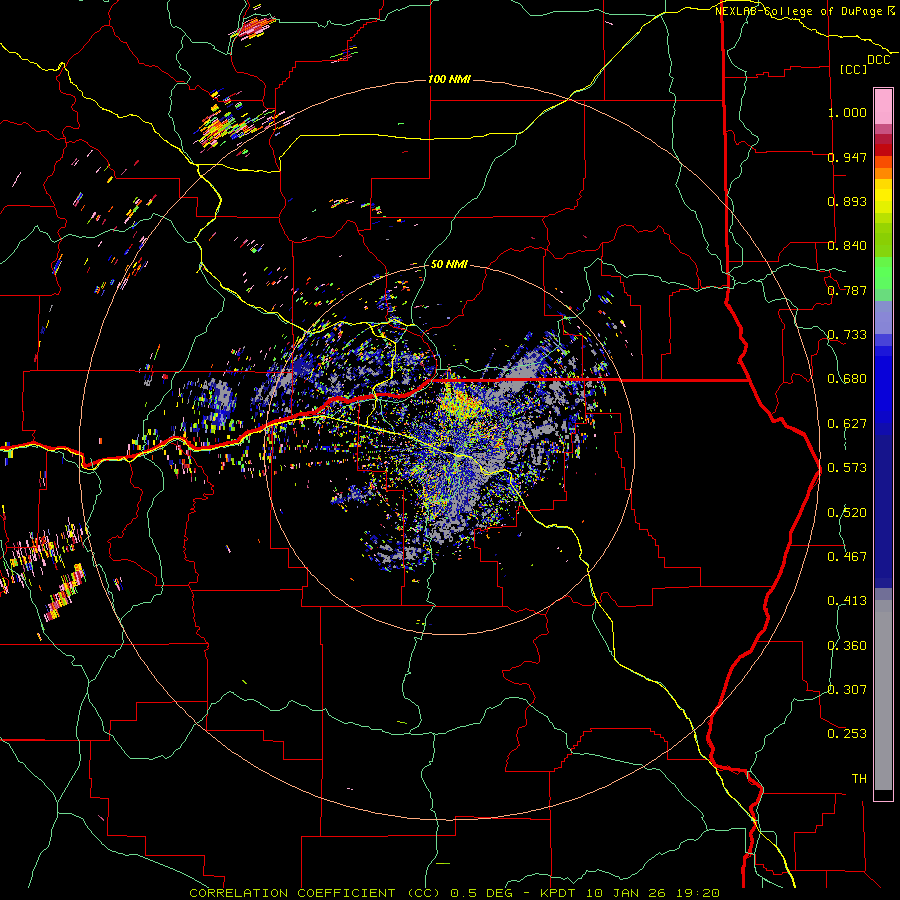Click the [CC] legend unit label
Image resolution: width=900 pixels, height=900 pixels.
(x=854, y=69)
